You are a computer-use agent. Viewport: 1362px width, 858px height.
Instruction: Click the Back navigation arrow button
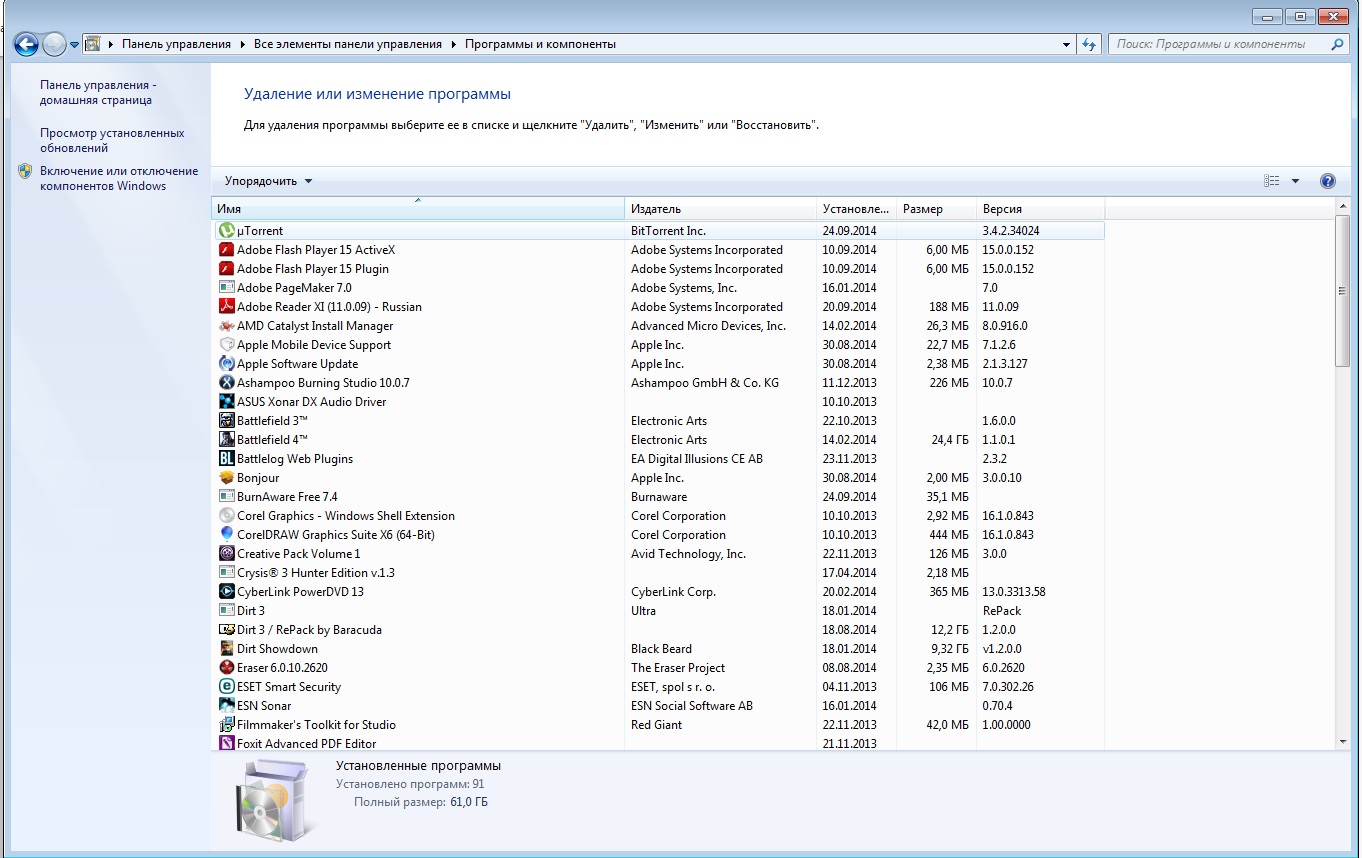[26, 44]
